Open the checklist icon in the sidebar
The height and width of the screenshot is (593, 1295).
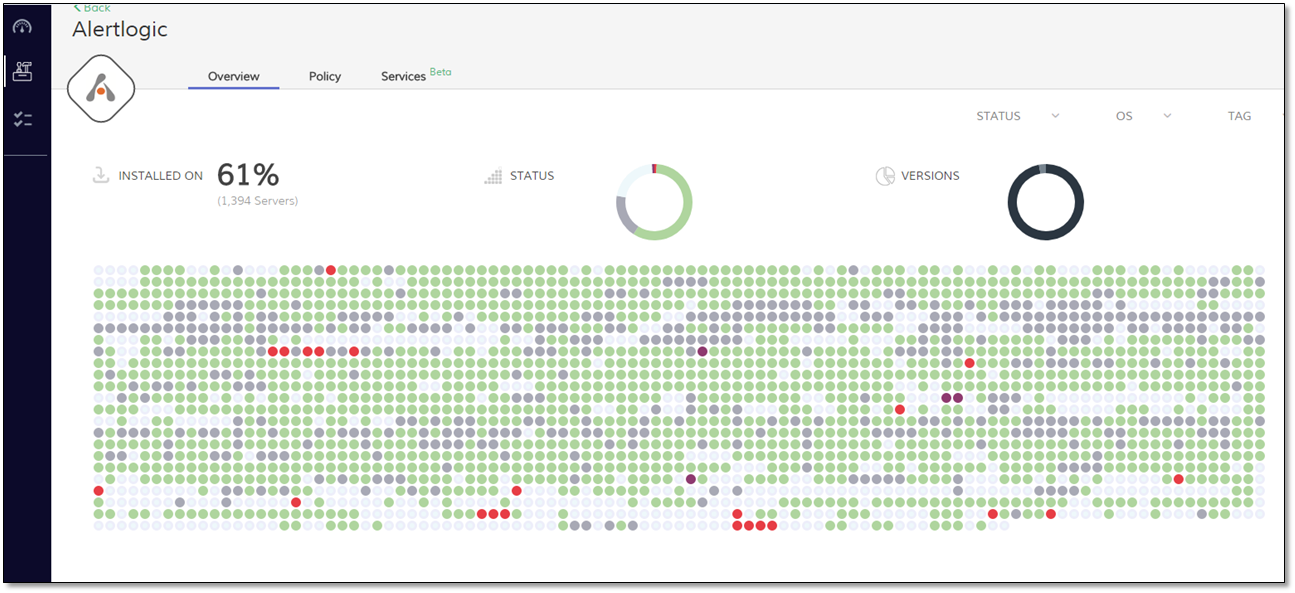(x=22, y=120)
